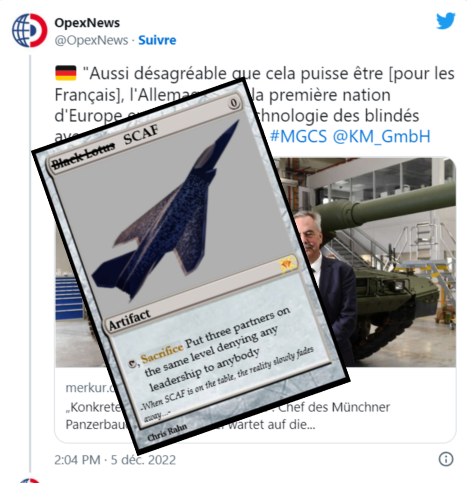This screenshot has width=467, height=483.
Task: Click the zero mana cost symbol
Action: point(234,103)
